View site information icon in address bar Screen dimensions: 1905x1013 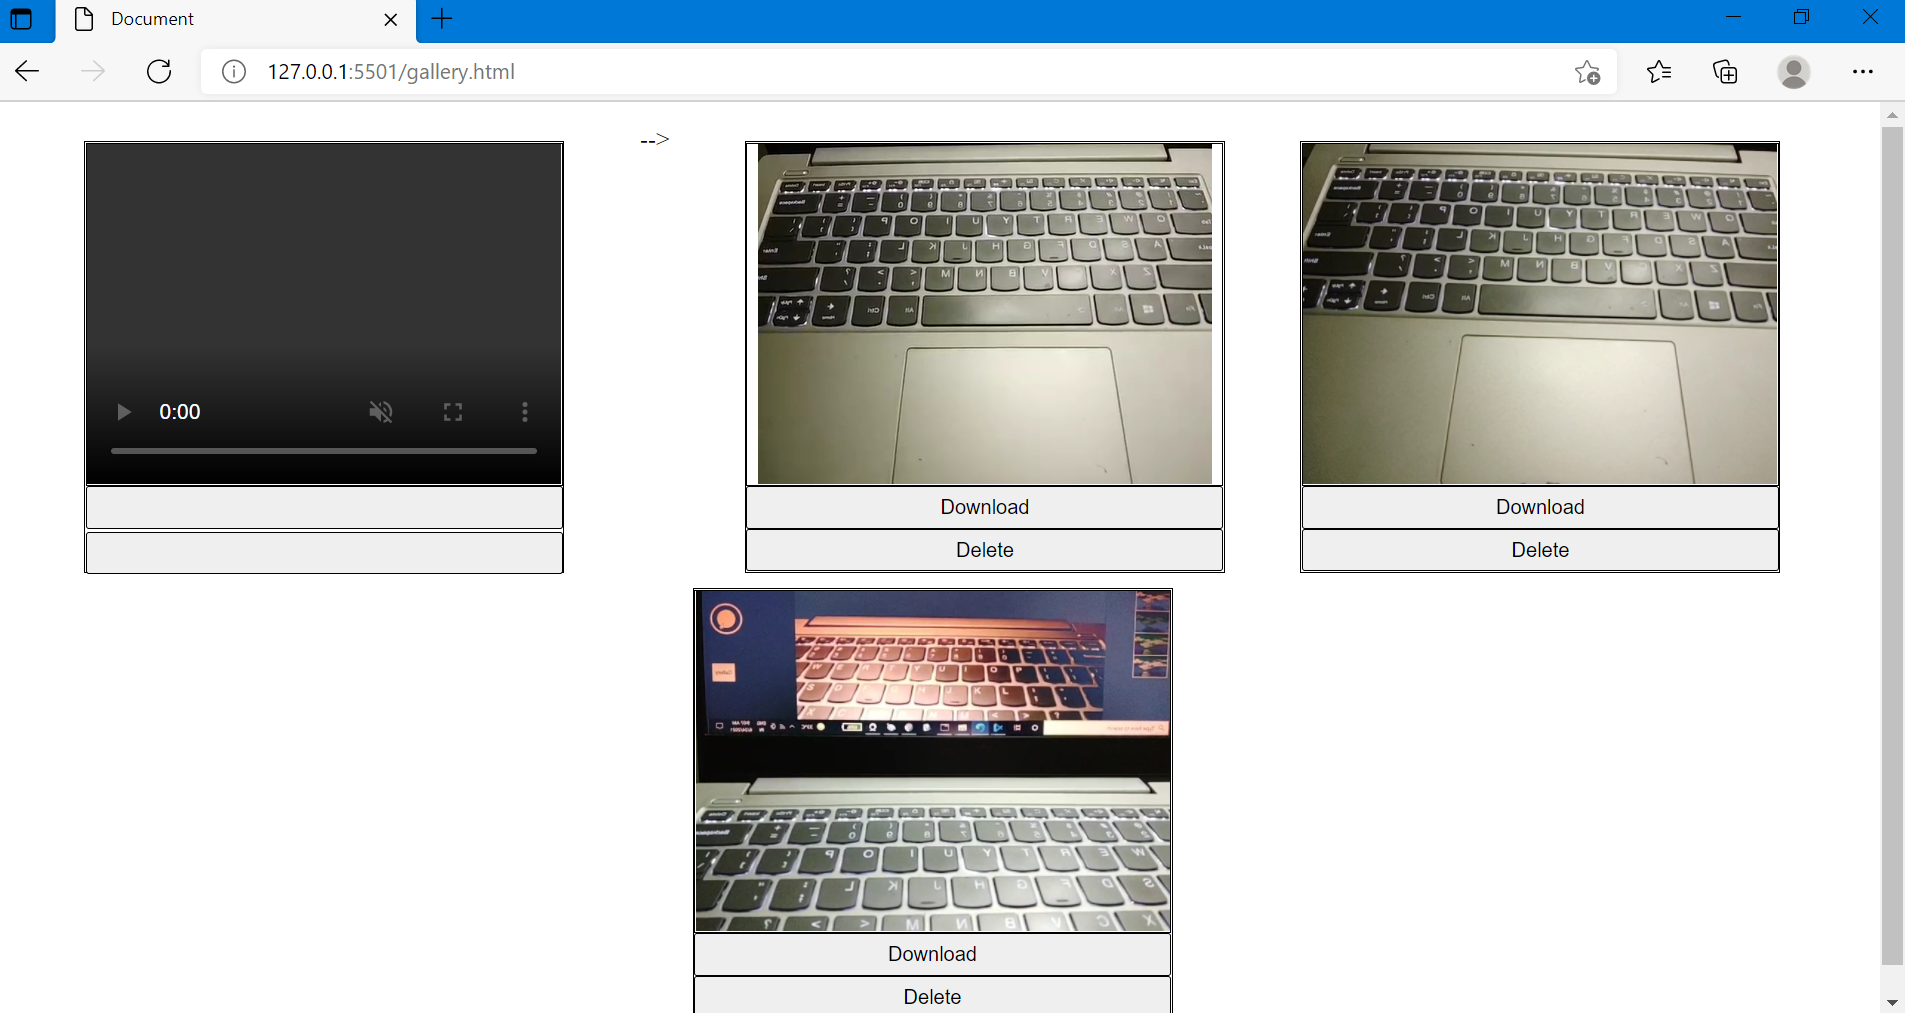pos(234,72)
